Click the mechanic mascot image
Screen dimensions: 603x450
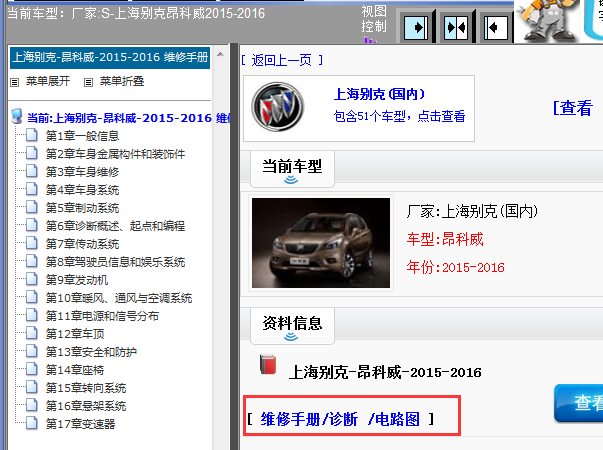click(547, 21)
